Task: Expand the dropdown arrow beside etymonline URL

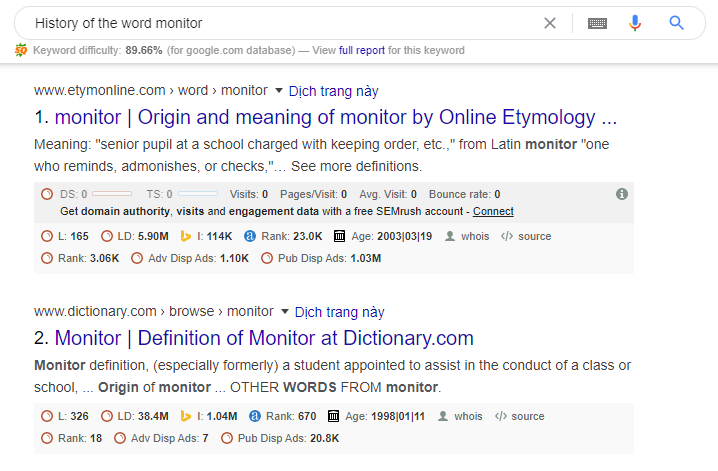Action: pyautogui.click(x=278, y=91)
